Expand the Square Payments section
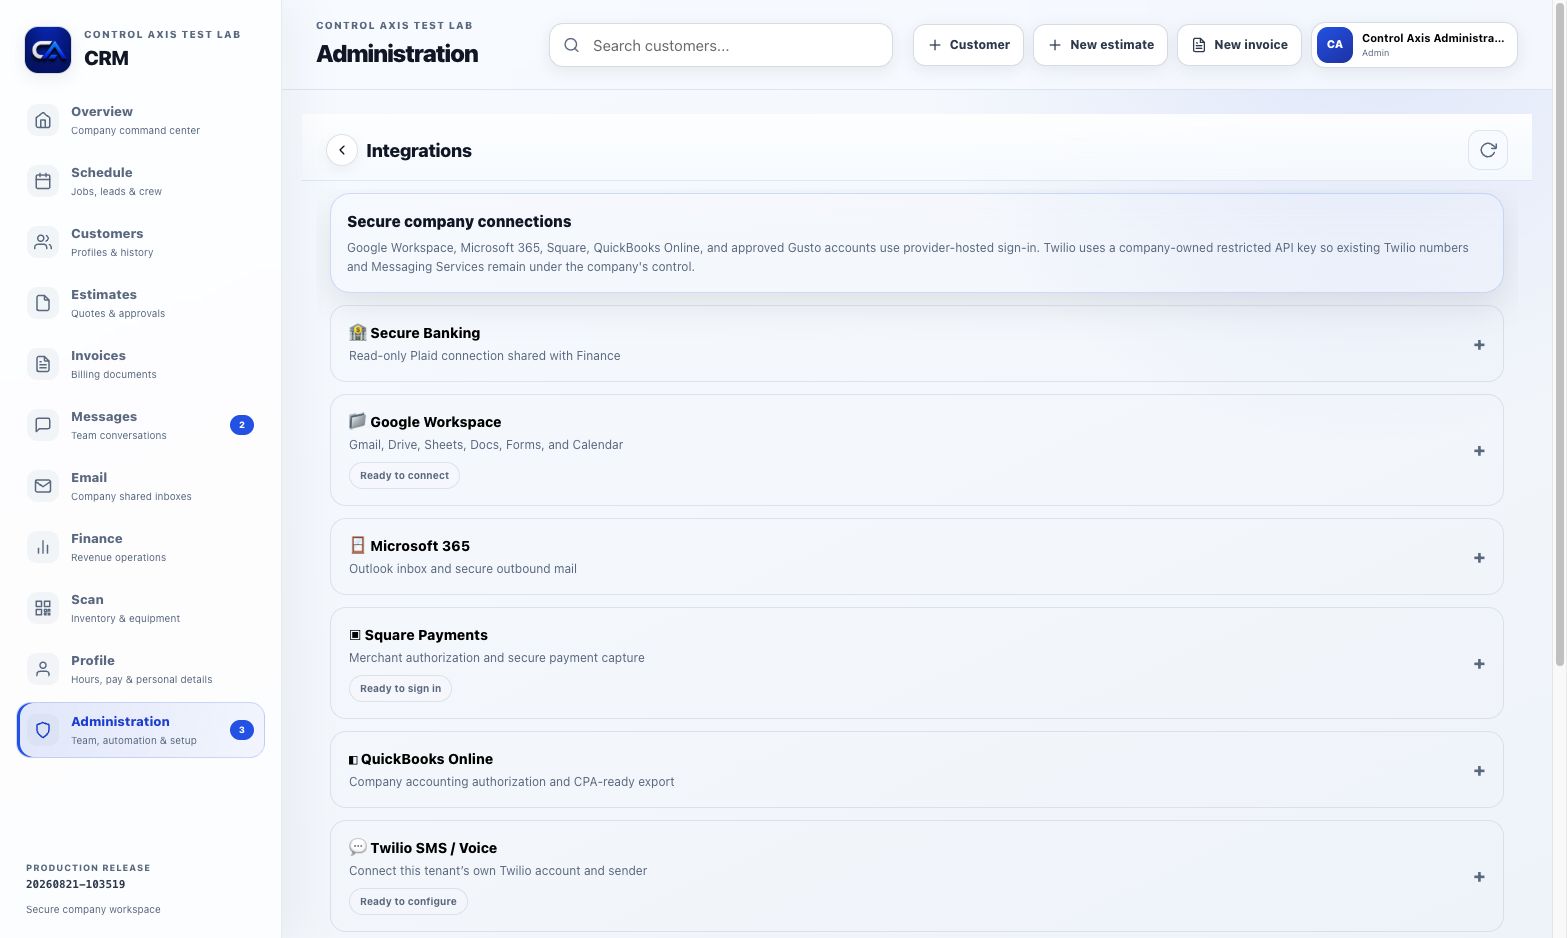Image resolution: width=1567 pixels, height=938 pixels. (1479, 664)
